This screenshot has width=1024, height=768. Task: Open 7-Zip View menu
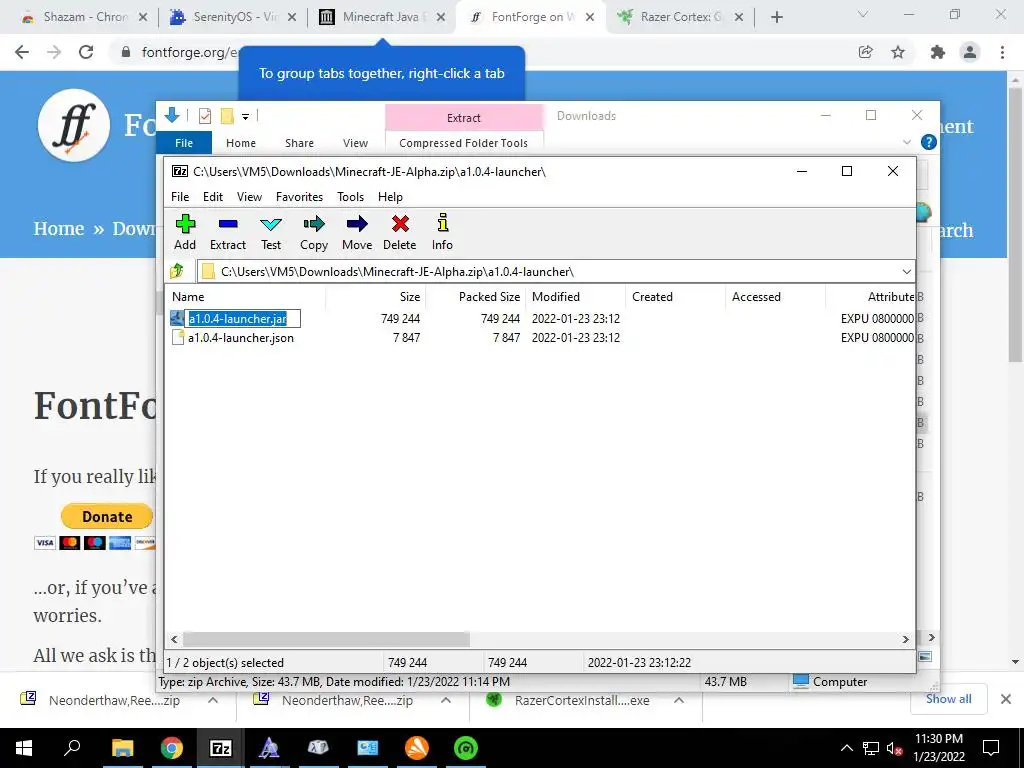tap(249, 197)
